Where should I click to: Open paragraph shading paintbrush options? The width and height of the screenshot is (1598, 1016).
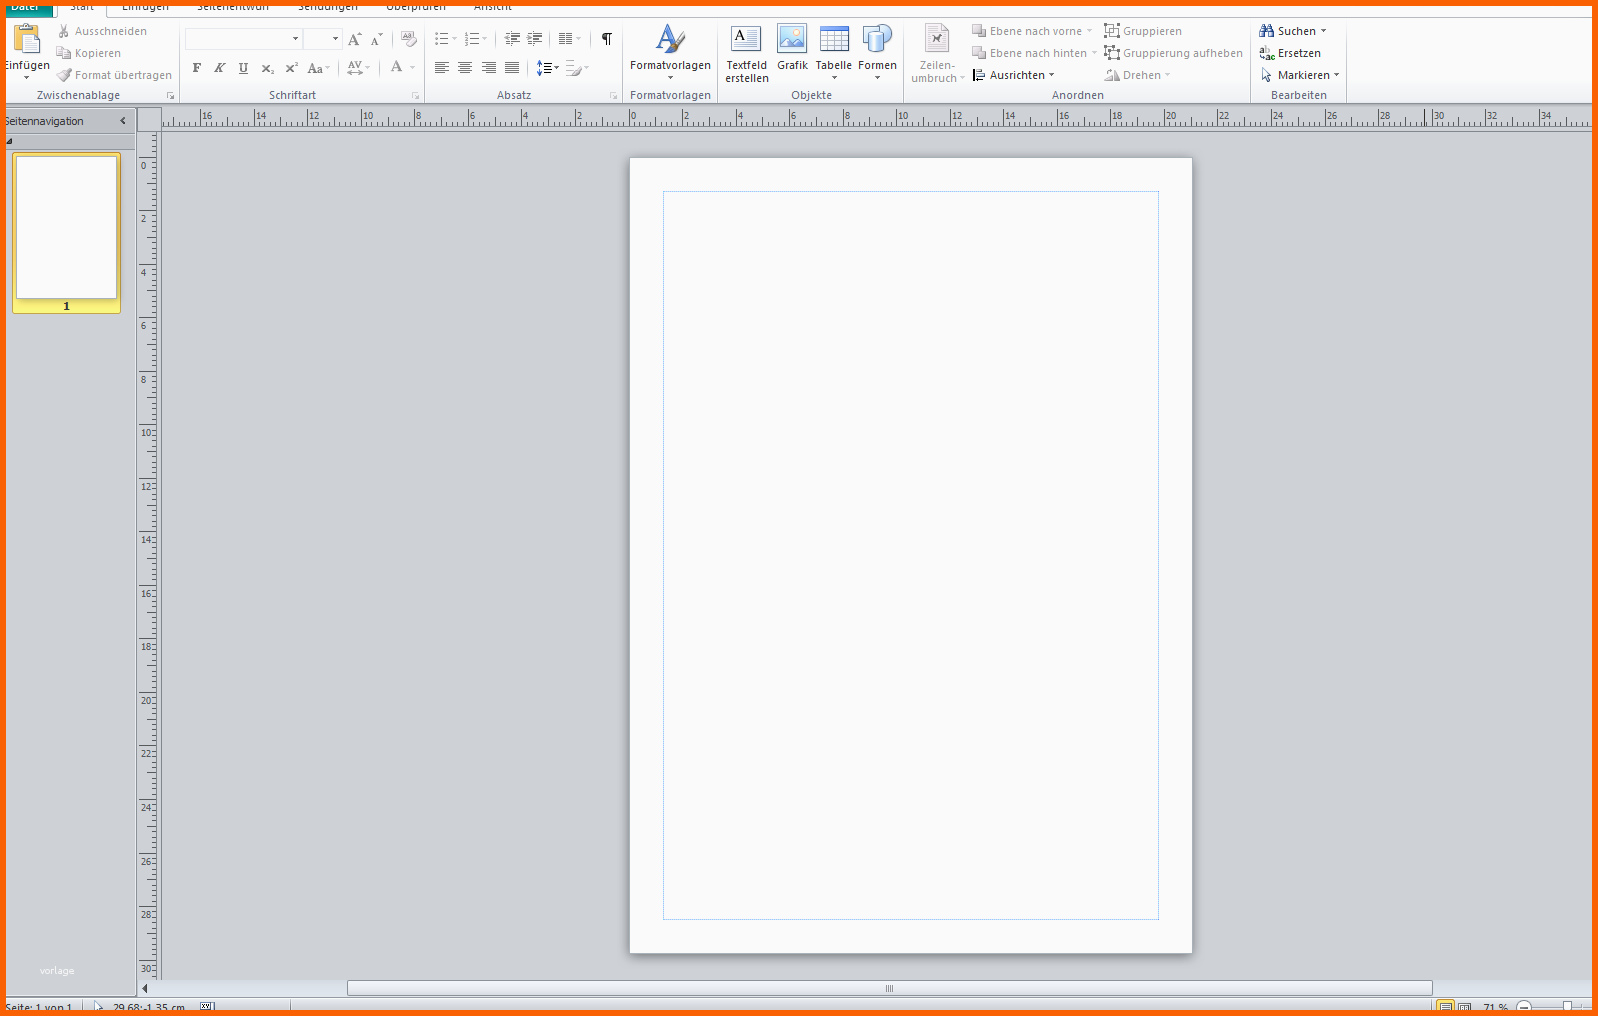(577, 68)
